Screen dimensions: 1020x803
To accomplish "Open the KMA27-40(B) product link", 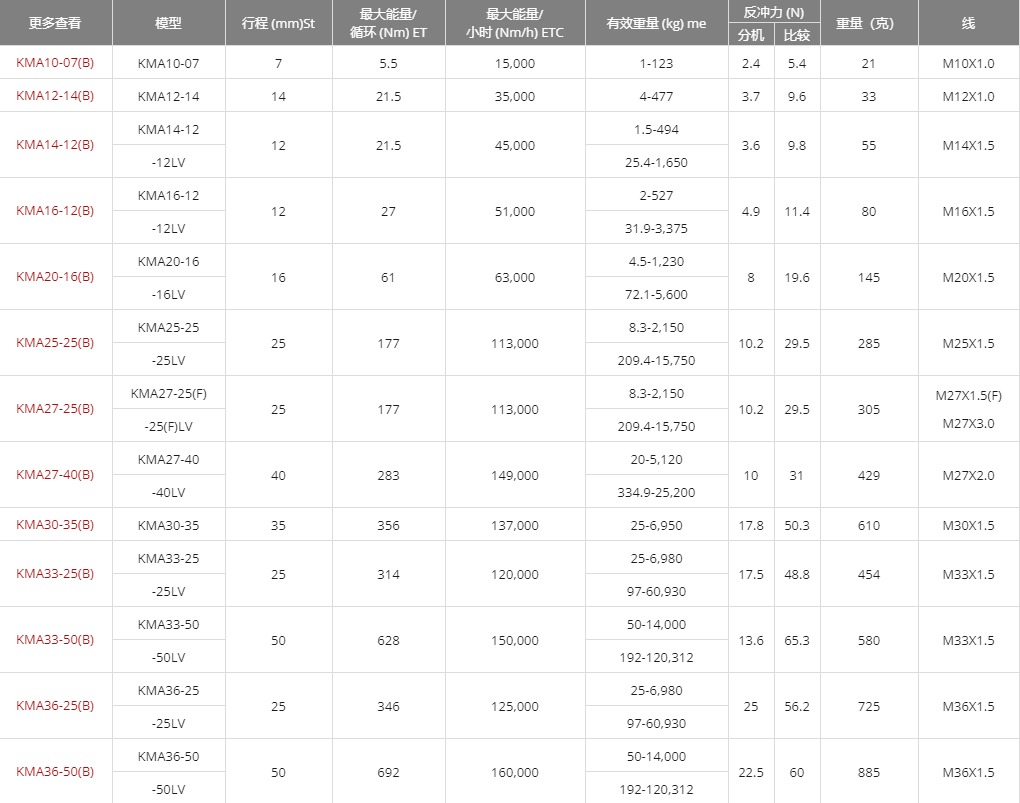I will click(55, 474).
